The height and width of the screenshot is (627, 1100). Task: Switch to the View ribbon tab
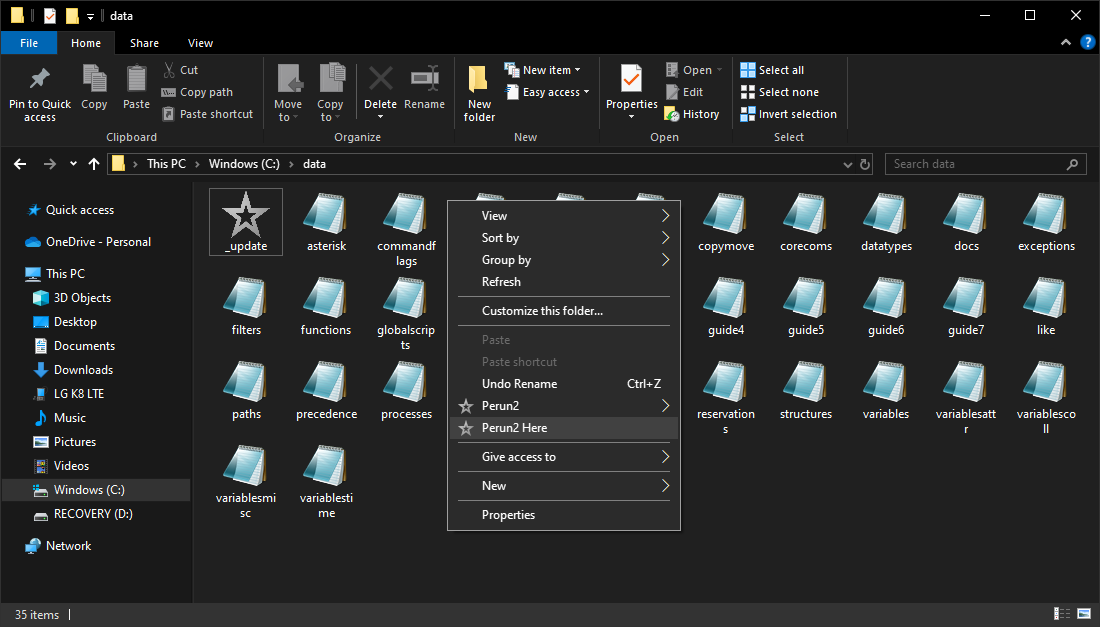pos(200,43)
